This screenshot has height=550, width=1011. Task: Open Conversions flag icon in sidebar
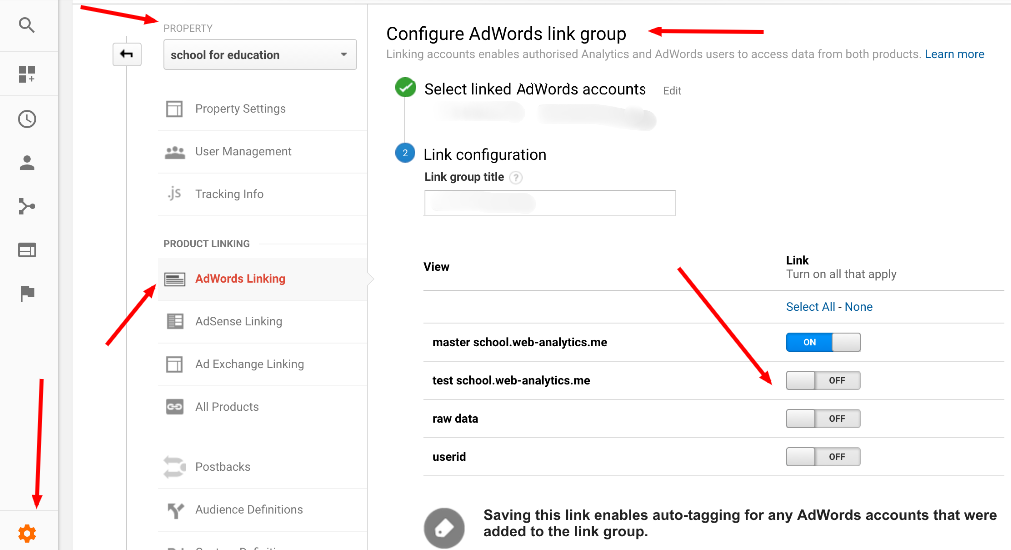[x=27, y=293]
